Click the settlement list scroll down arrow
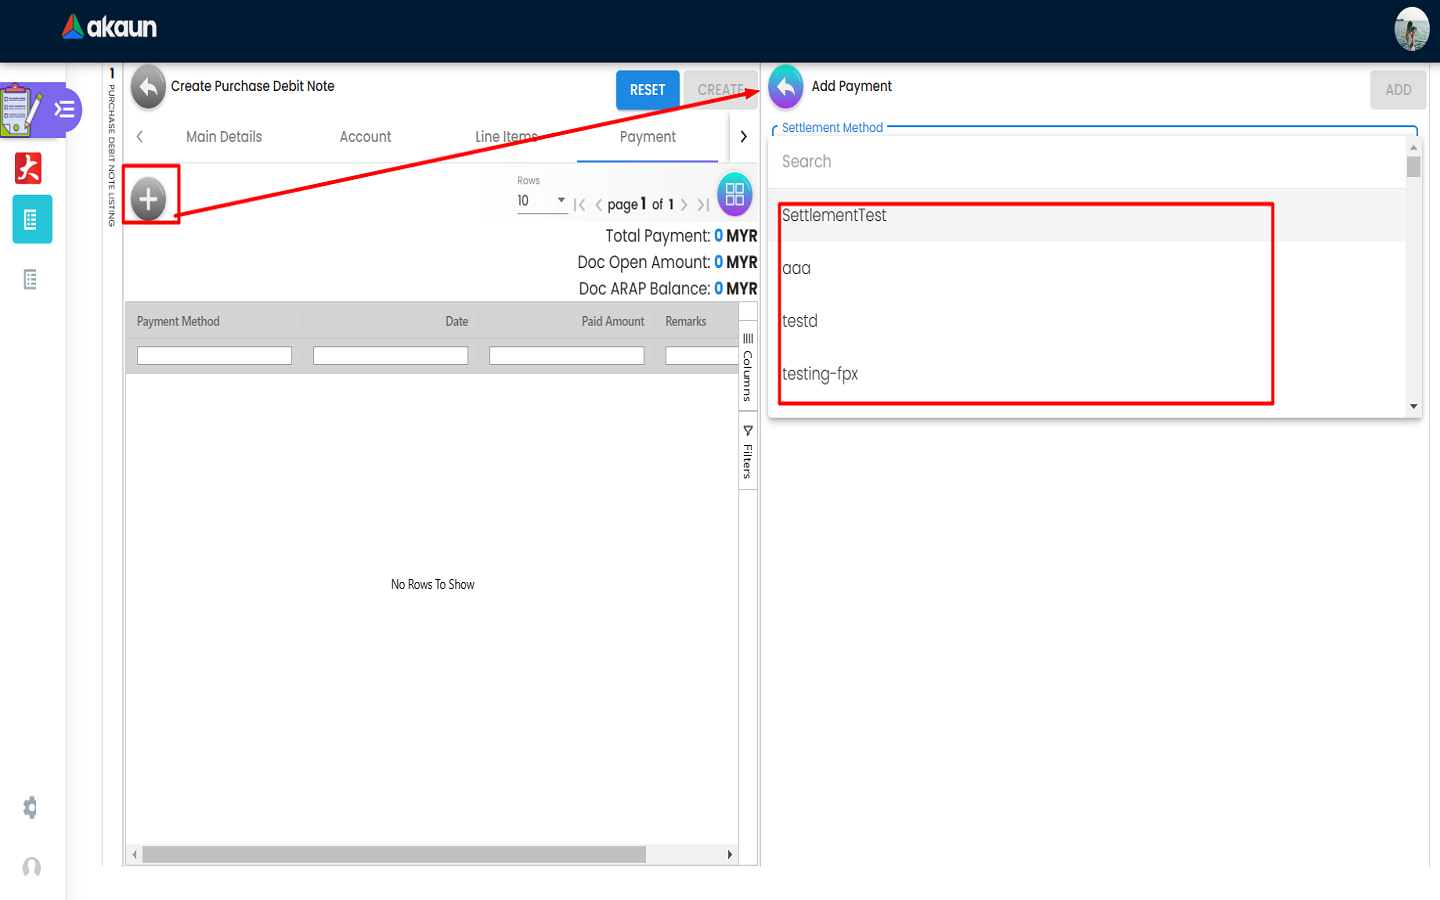1440x900 pixels. click(x=1413, y=406)
